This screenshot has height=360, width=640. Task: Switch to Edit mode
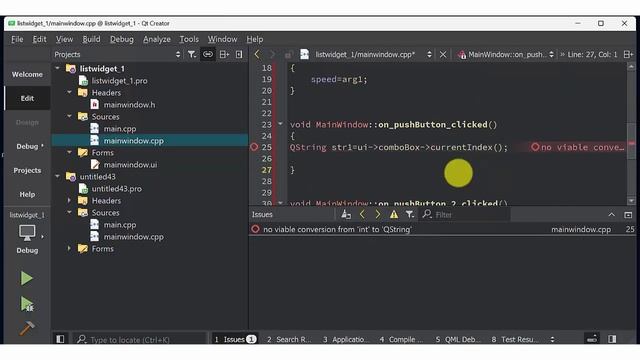[x=27, y=98]
